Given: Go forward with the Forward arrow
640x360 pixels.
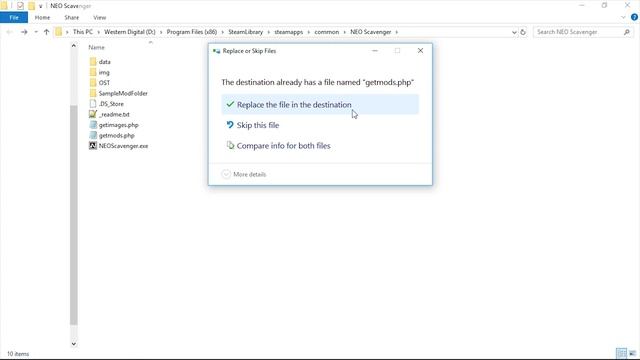Looking at the screenshot, I should (x=24, y=32).
